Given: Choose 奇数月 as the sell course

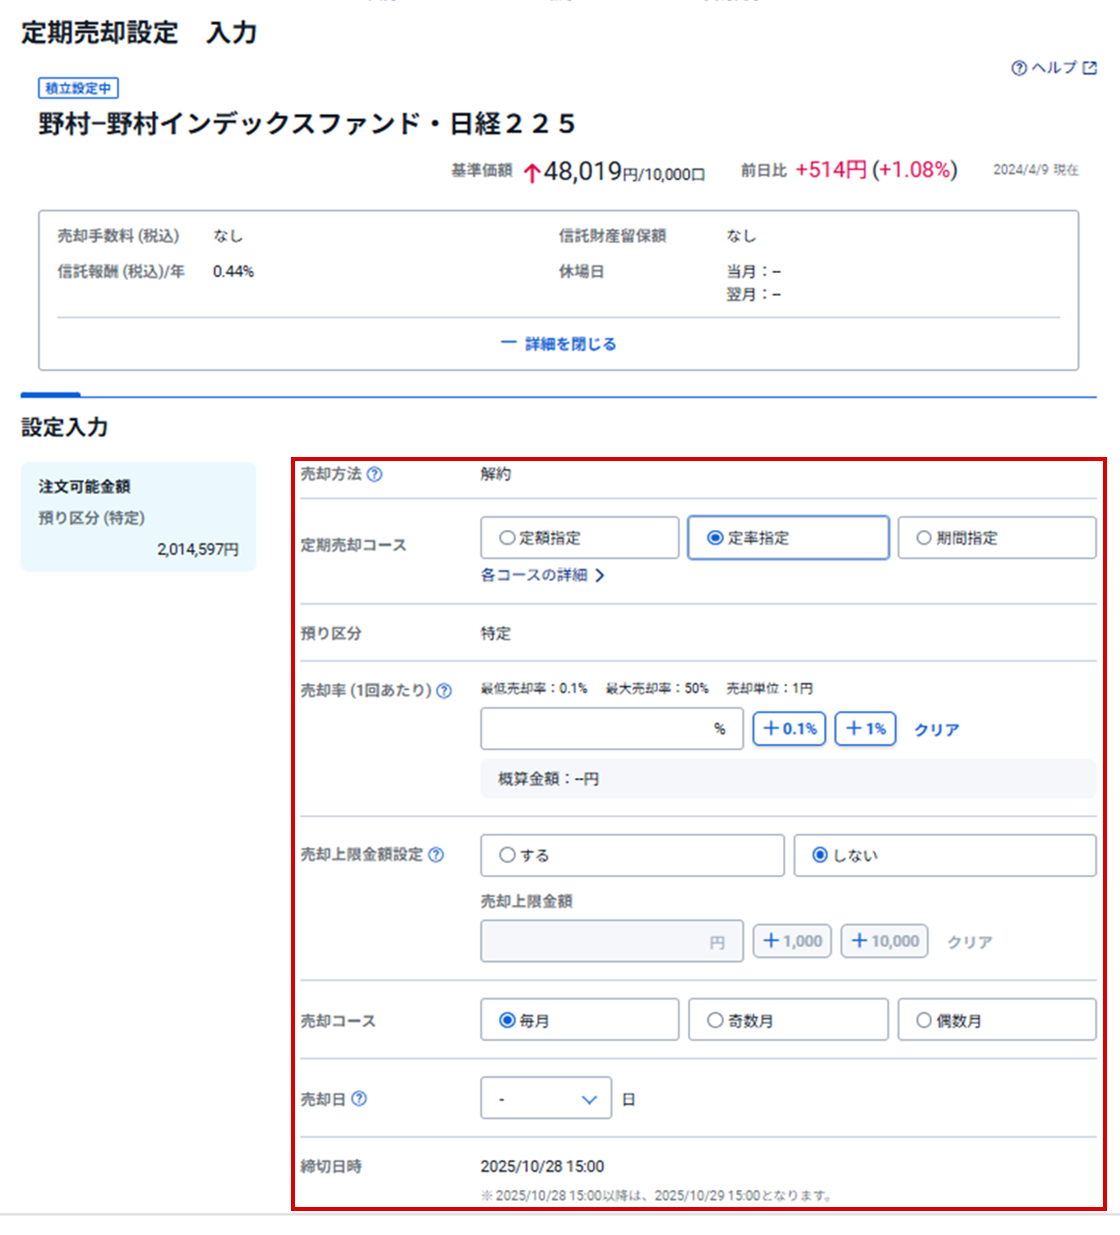Looking at the screenshot, I should click(788, 1020).
